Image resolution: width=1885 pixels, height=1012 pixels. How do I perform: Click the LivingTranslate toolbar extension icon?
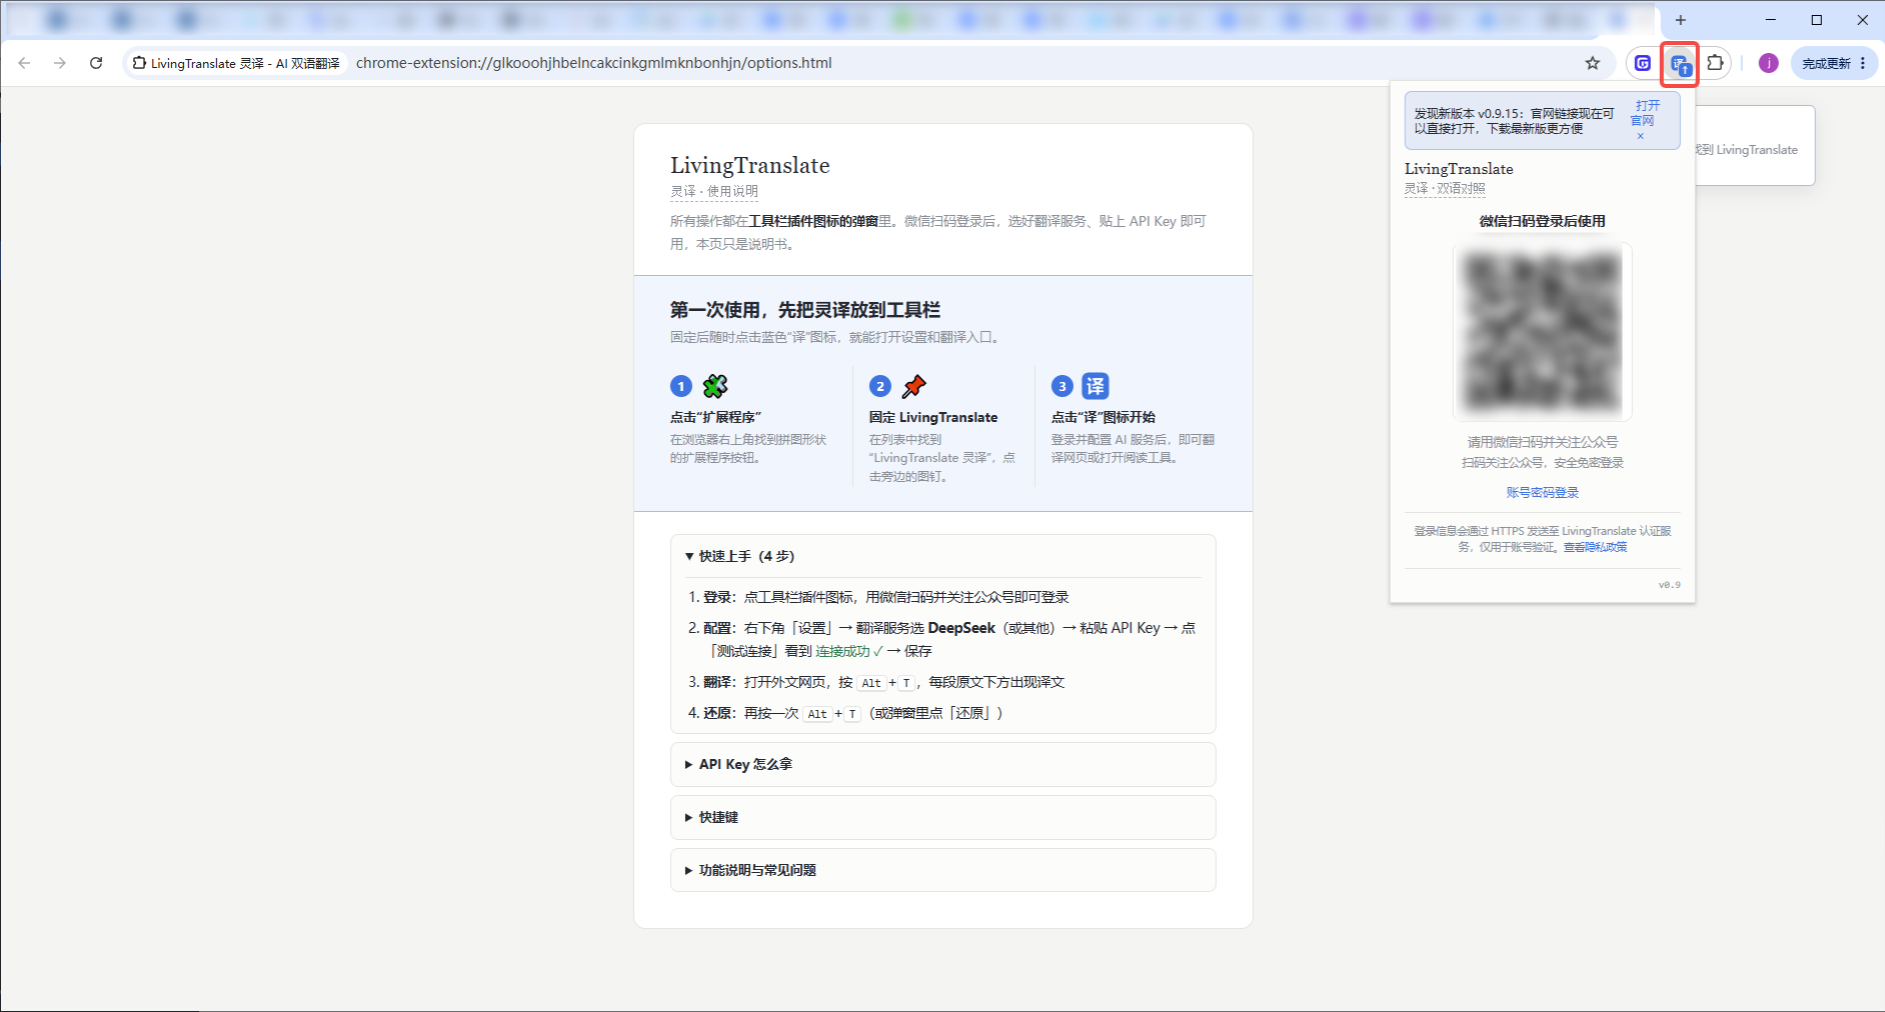(1680, 64)
